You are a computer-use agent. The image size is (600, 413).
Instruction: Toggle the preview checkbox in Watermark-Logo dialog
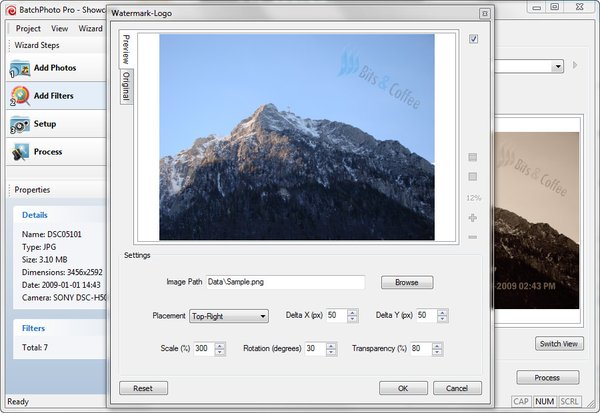[x=473, y=39]
